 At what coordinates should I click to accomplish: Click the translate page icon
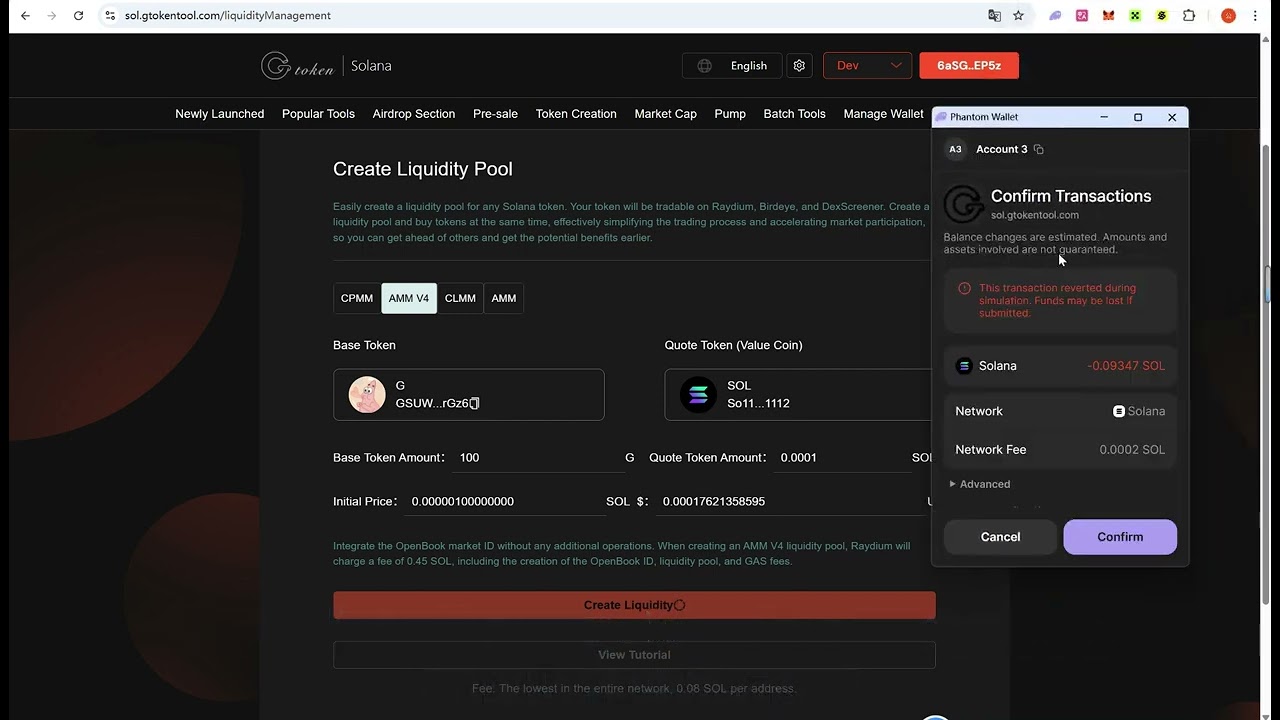[994, 15]
